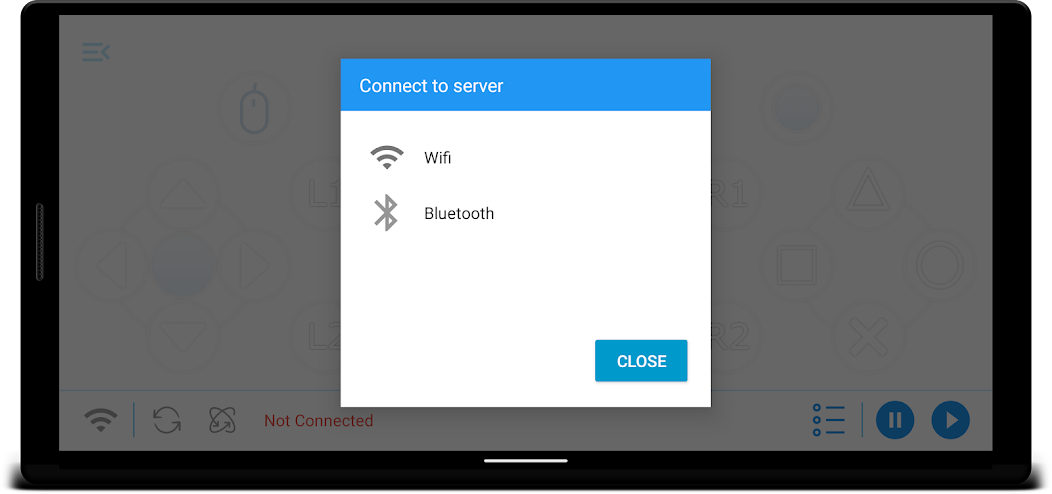Click the refresh sync icon
1052x494 pixels.
pos(166,421)
